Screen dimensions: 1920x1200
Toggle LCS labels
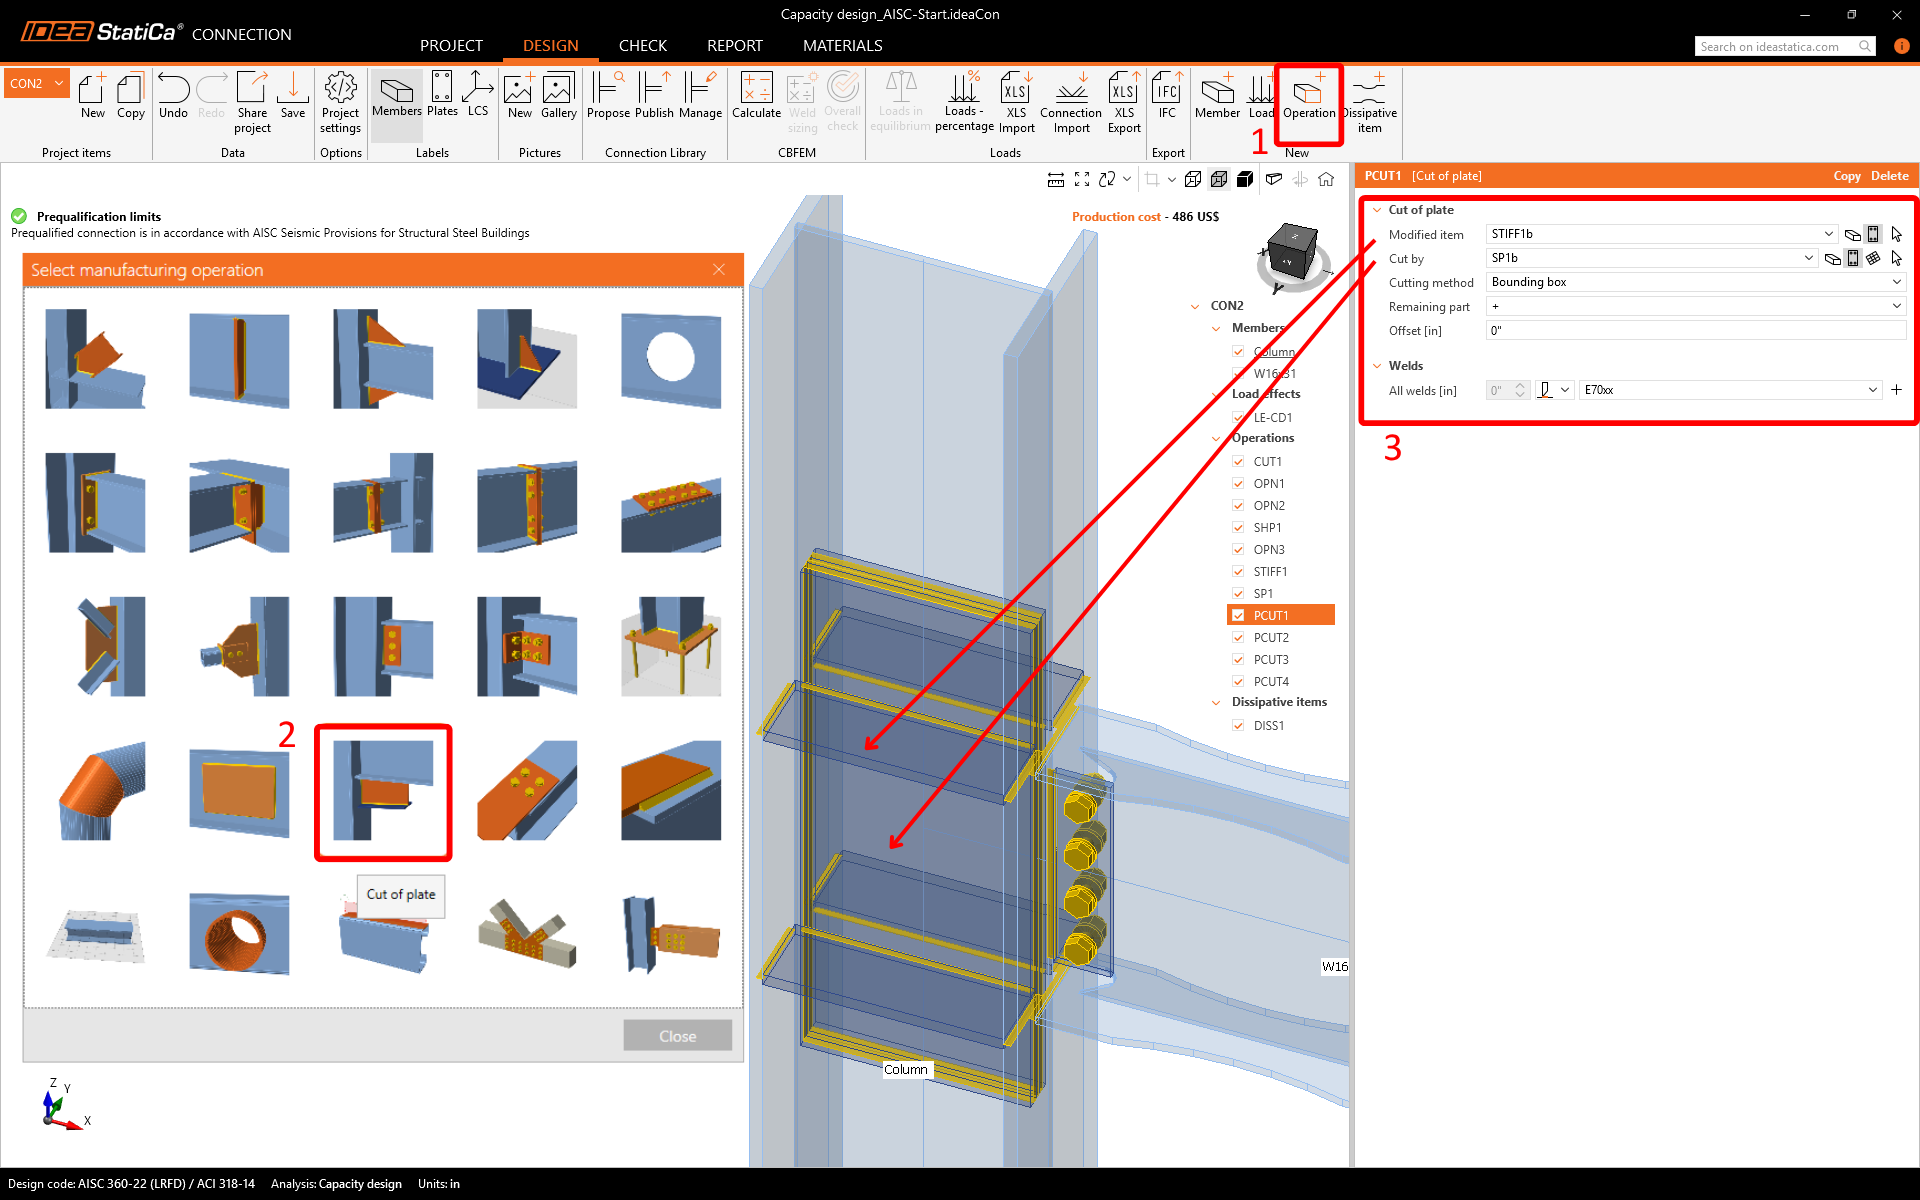(x=478, y=96)
